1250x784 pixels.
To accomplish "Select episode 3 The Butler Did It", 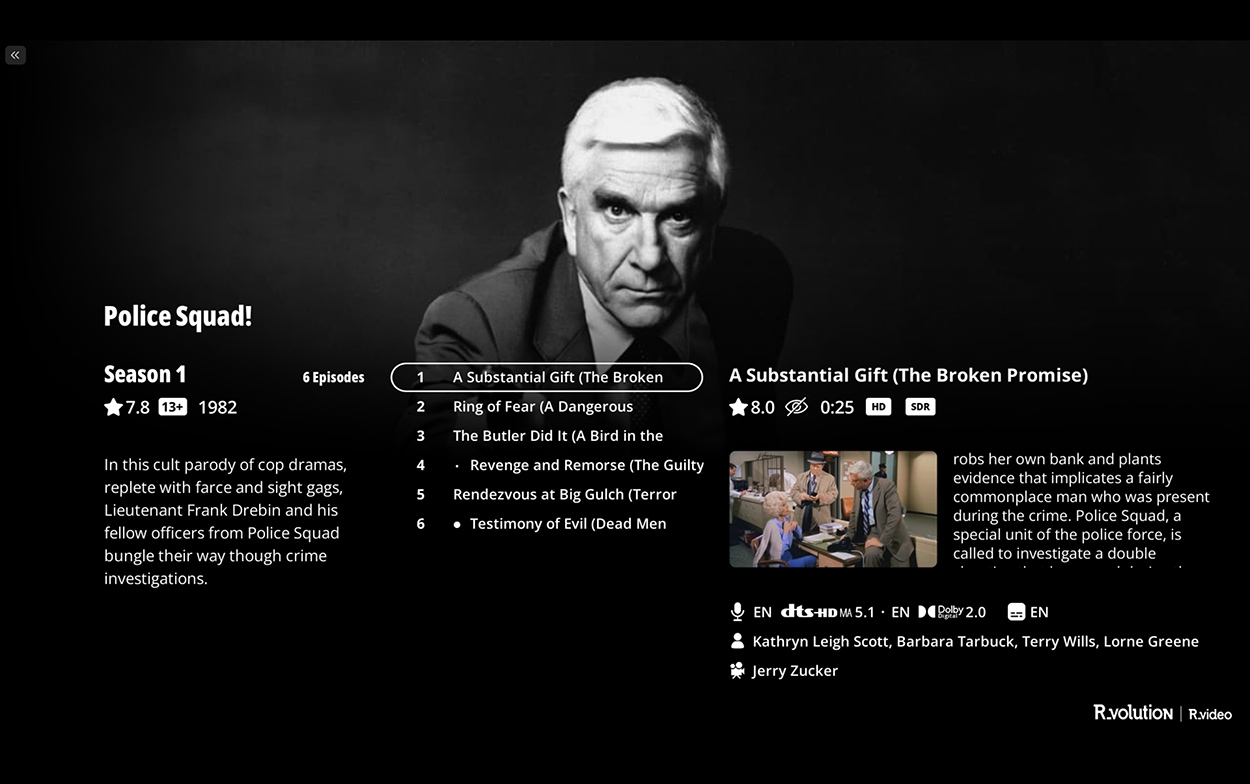I will pyautogui.click(x=547, y=435).
